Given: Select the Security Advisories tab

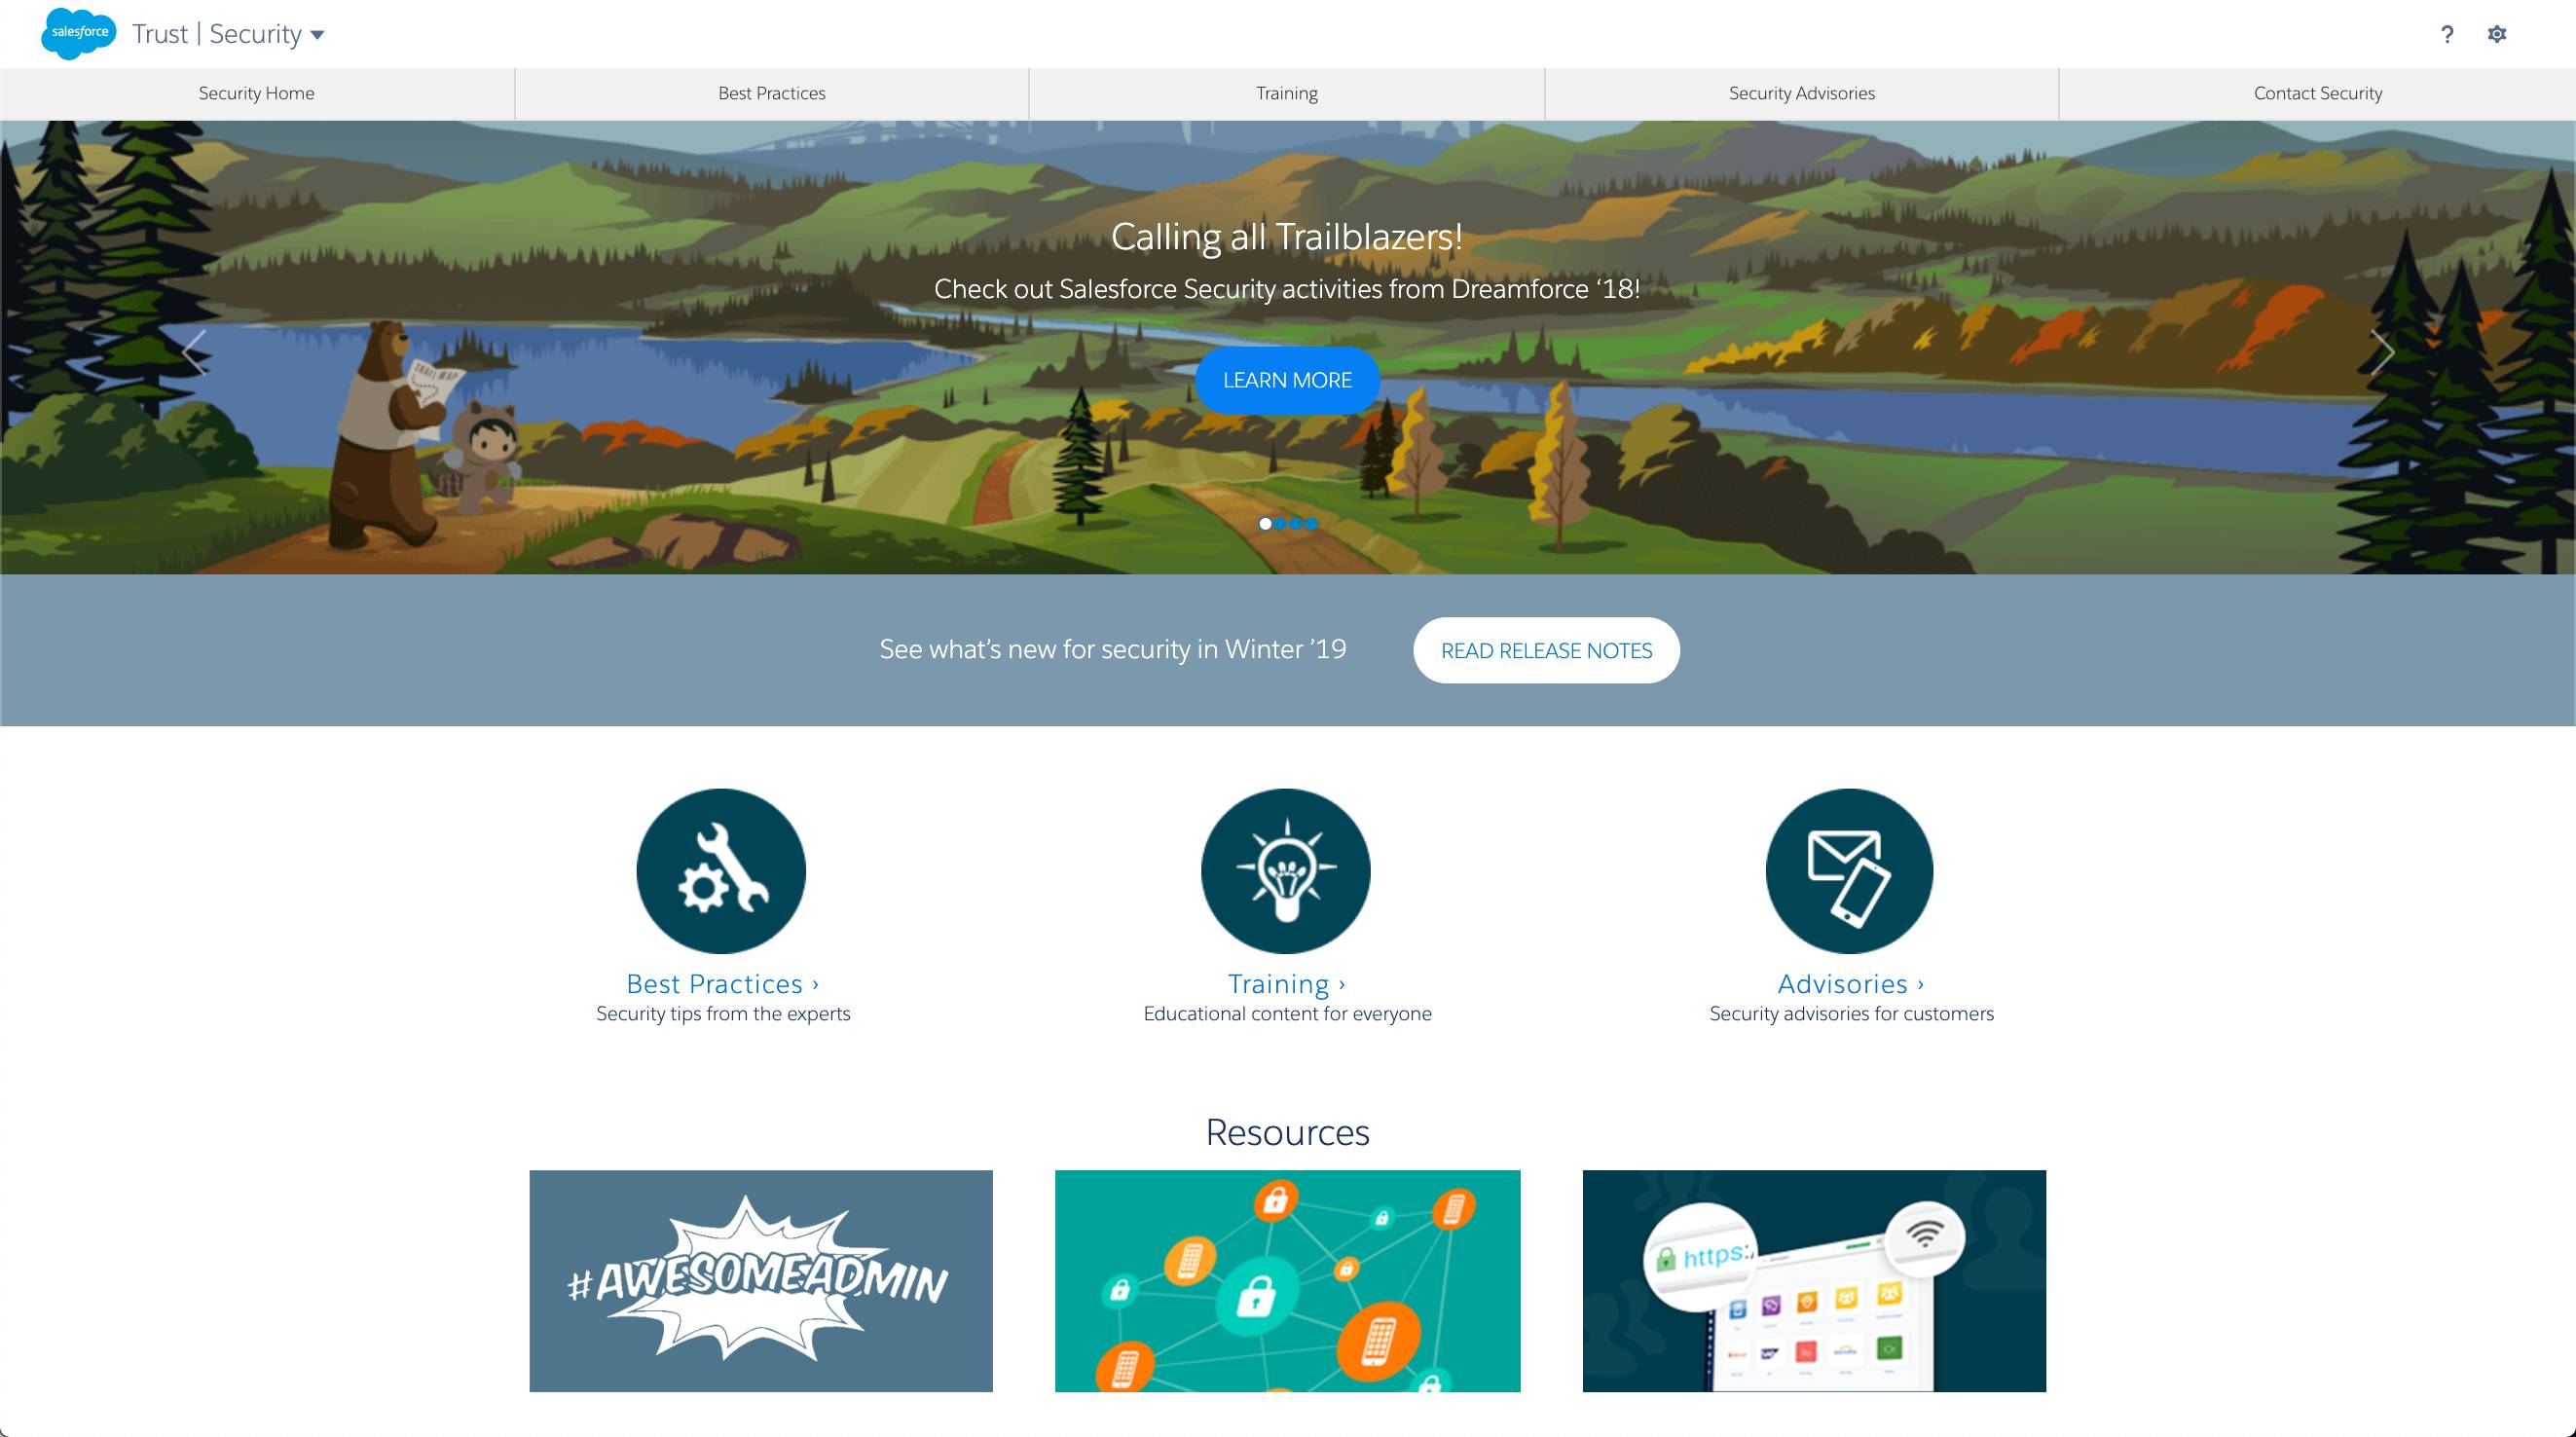Looking at the screenshot, I should (1803, 92).
